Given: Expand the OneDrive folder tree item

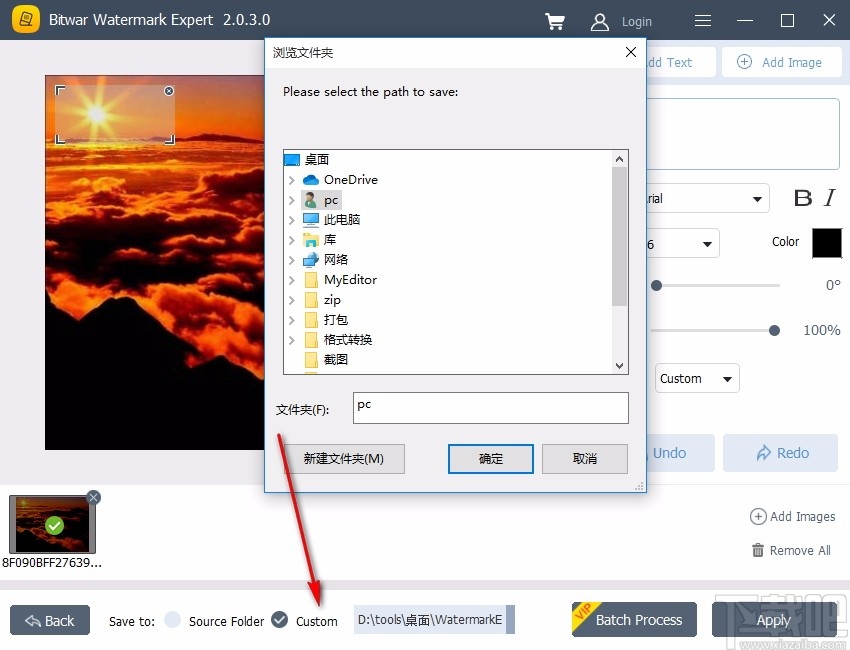Looking at the screenshot, I should click(x=291, y=180).
